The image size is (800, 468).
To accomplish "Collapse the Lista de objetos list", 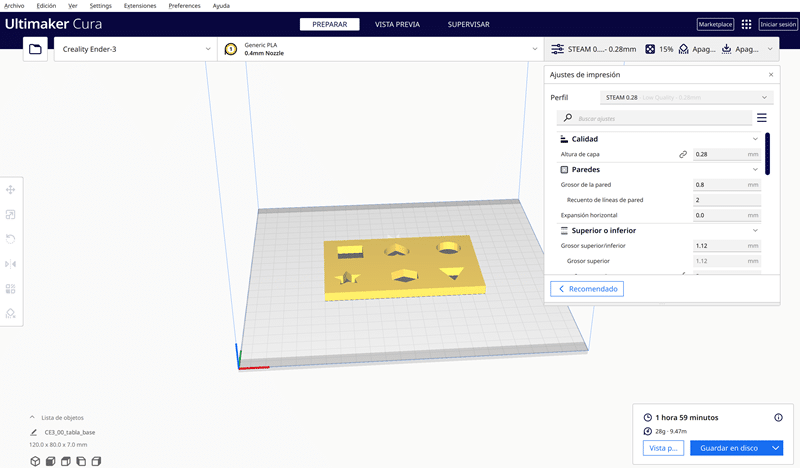I will 32,417.
